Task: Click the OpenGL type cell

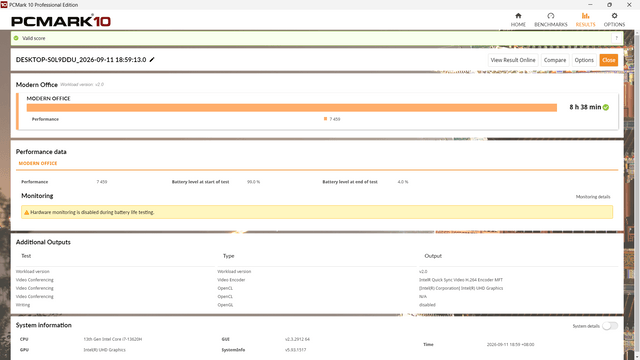Action: tap(225, 305)
